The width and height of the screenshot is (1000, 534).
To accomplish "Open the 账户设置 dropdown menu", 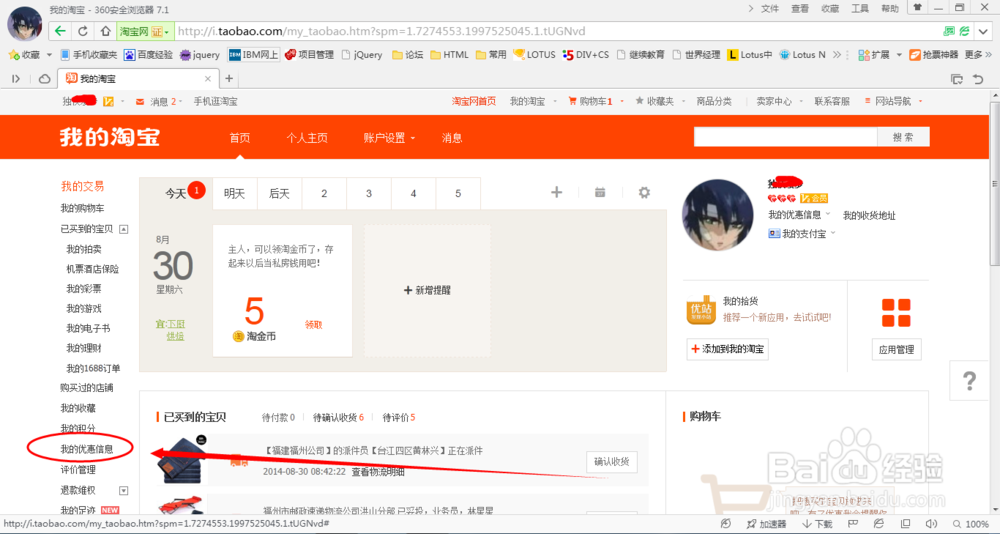I will tap(388, 138).
